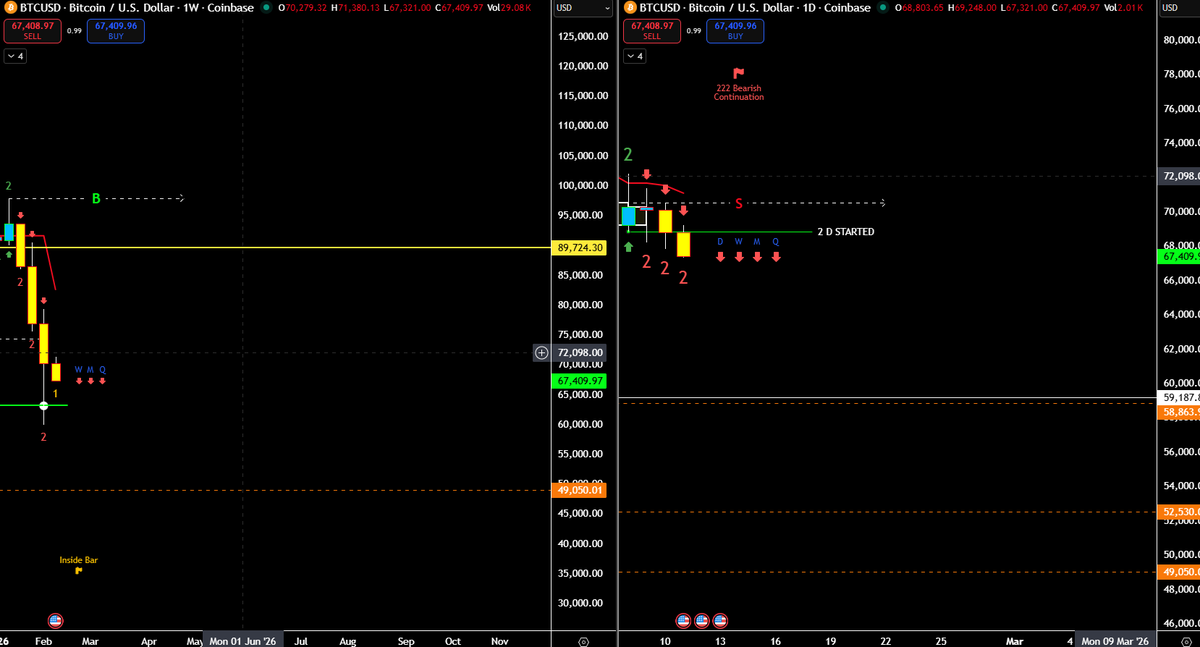Click the orange 49,050.01 price label on weekly axis
This screenshot has width=1200, height=647.
(x=579, y=490)
